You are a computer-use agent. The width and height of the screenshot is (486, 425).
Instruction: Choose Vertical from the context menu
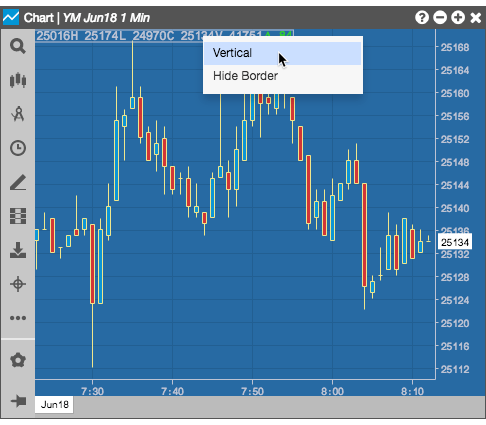(283, 53)
